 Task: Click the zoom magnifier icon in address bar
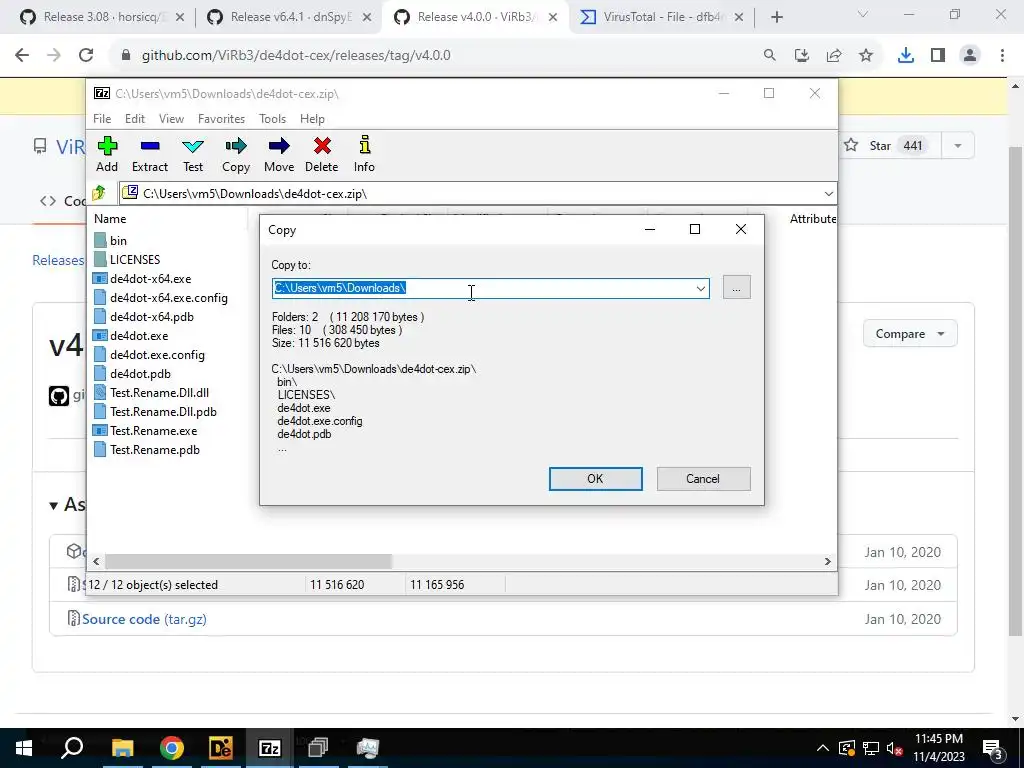[x=770, y=56]
